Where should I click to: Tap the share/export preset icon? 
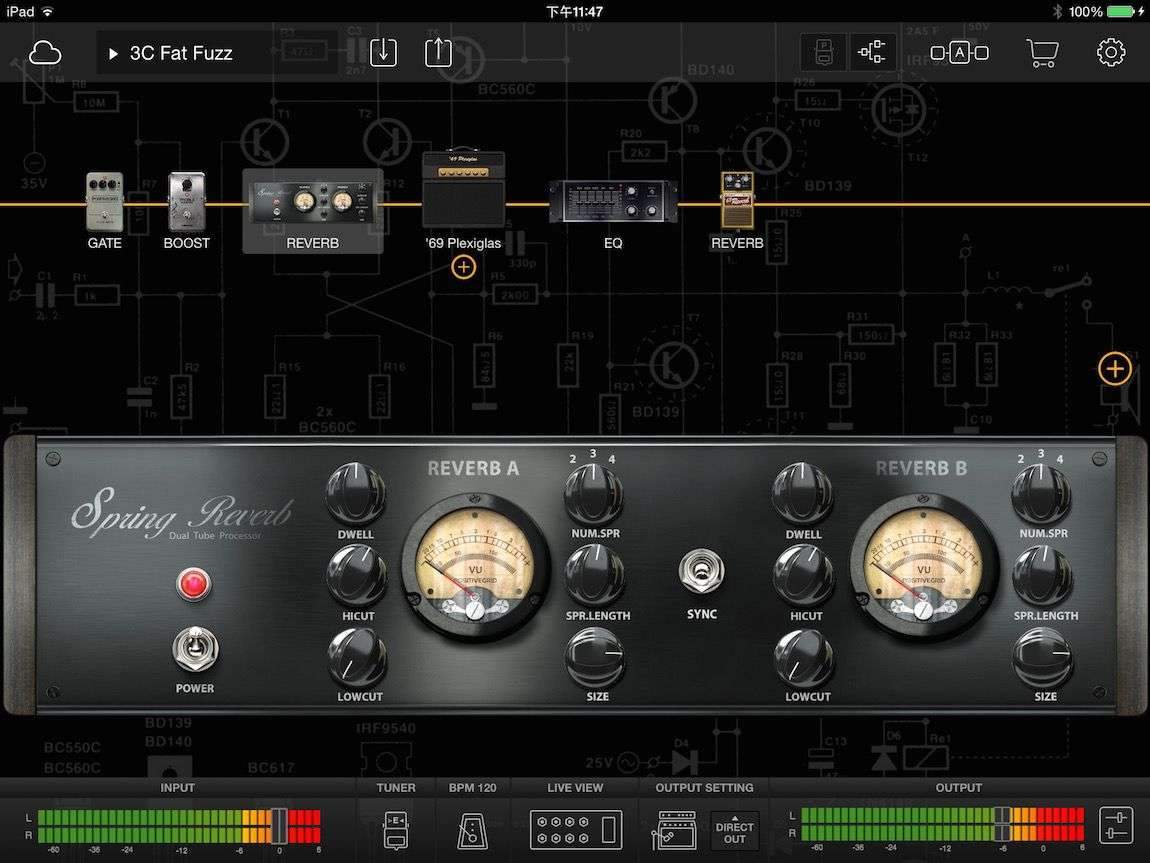[x=438, y=53]
